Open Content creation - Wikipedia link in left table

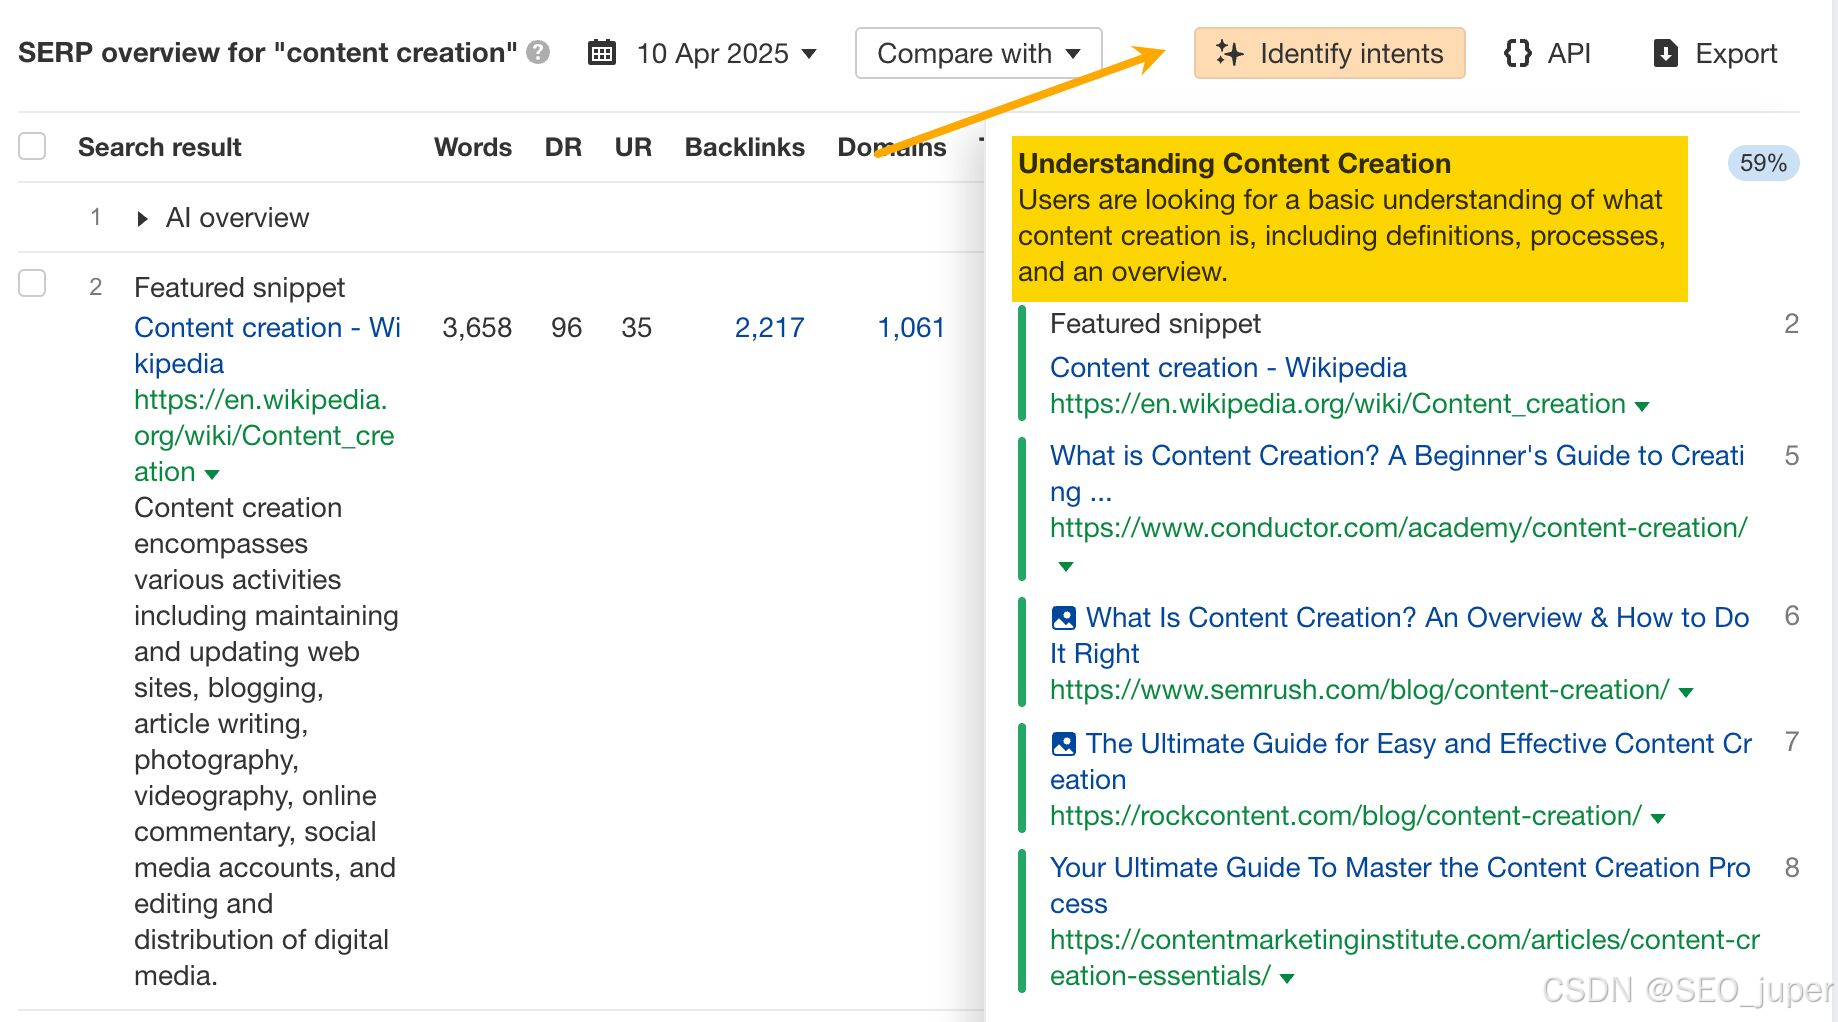point(267,345)
